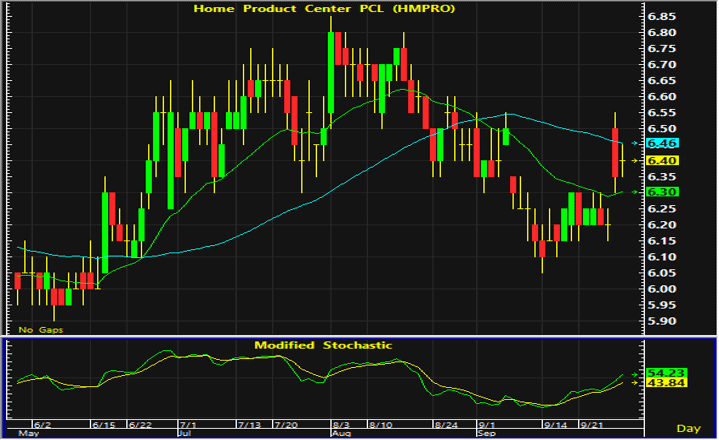The height and width of the screenshot is (440, 719).
Task: Click the chart title Home Product Center PCL (HMPRO)
Action: pos(324,8)
